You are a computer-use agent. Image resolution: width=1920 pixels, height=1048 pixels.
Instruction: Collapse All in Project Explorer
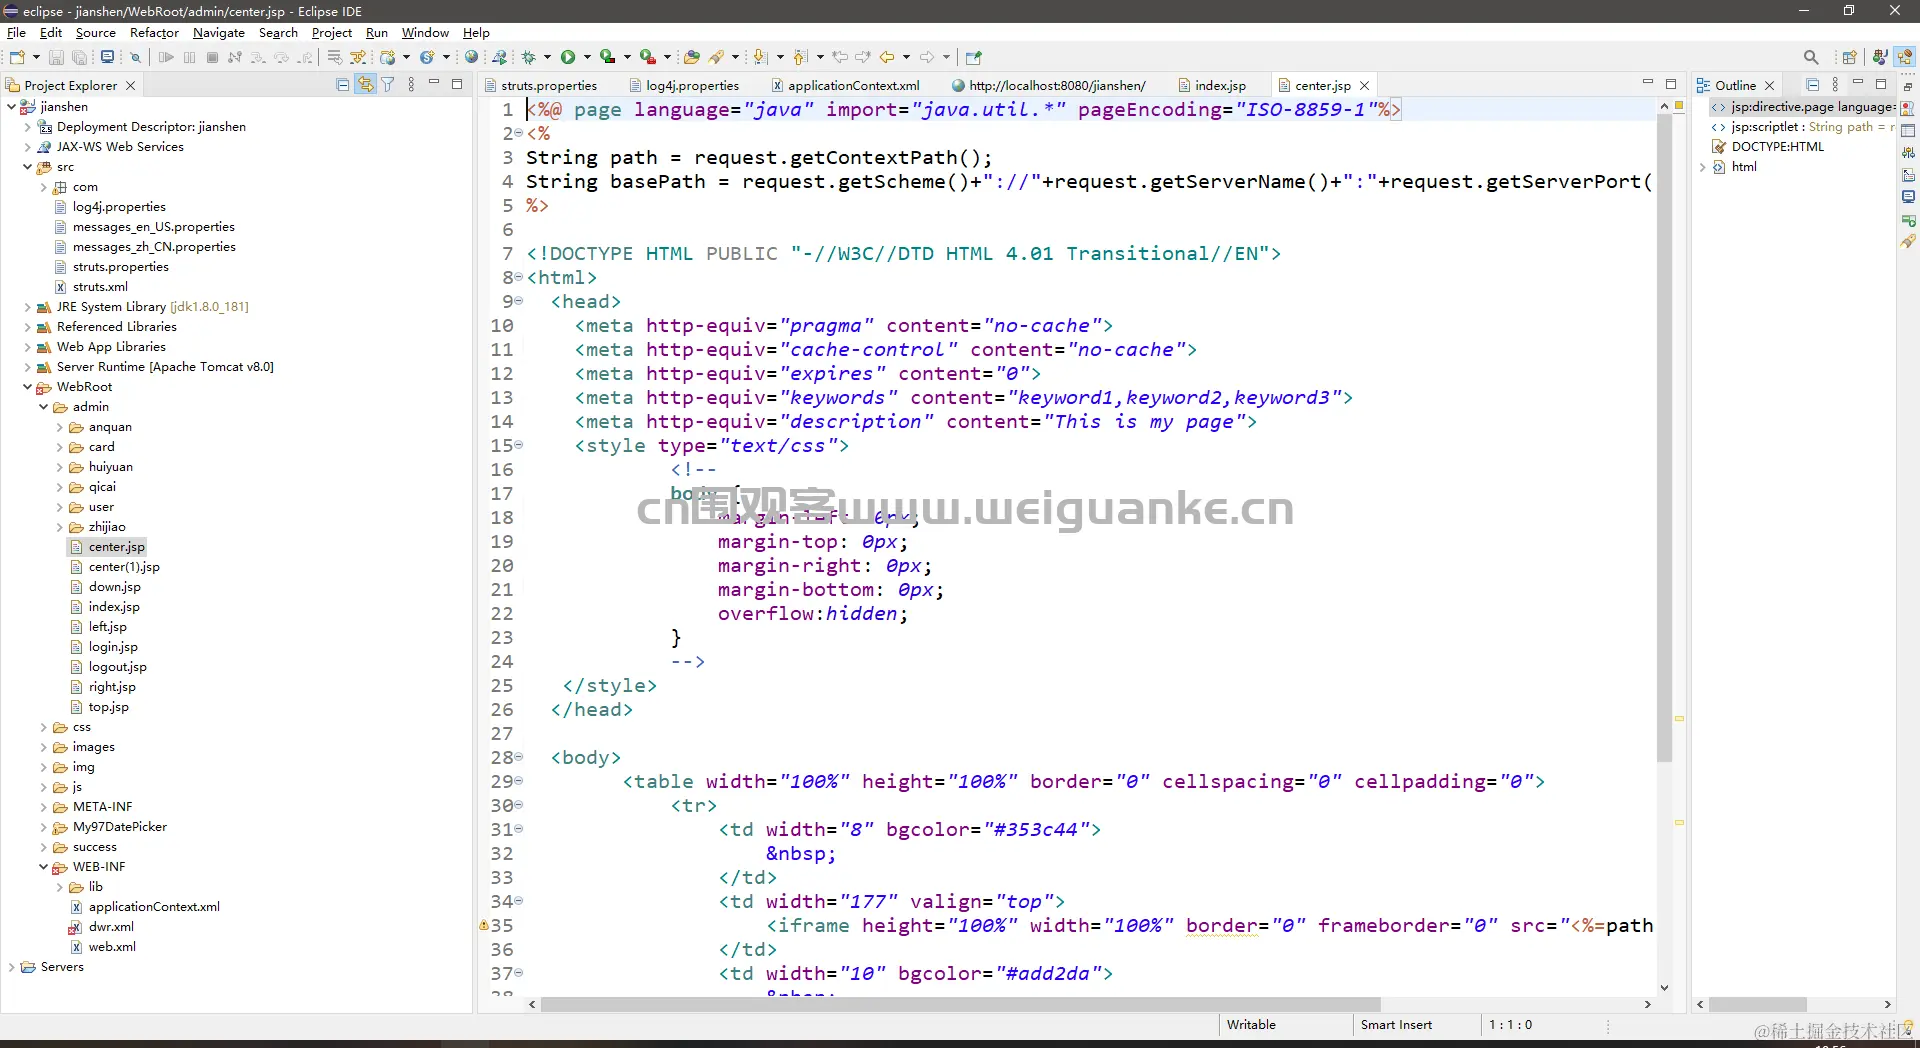coord(343,85)
